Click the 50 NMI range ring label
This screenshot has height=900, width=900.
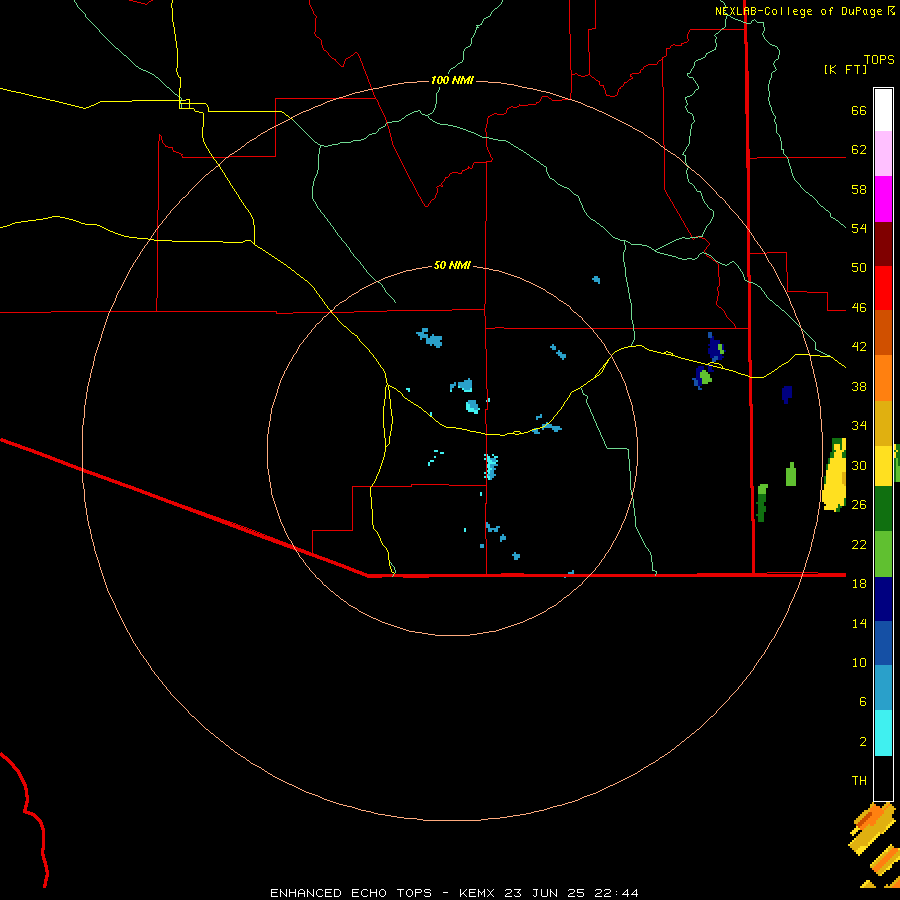coord(452,265)
